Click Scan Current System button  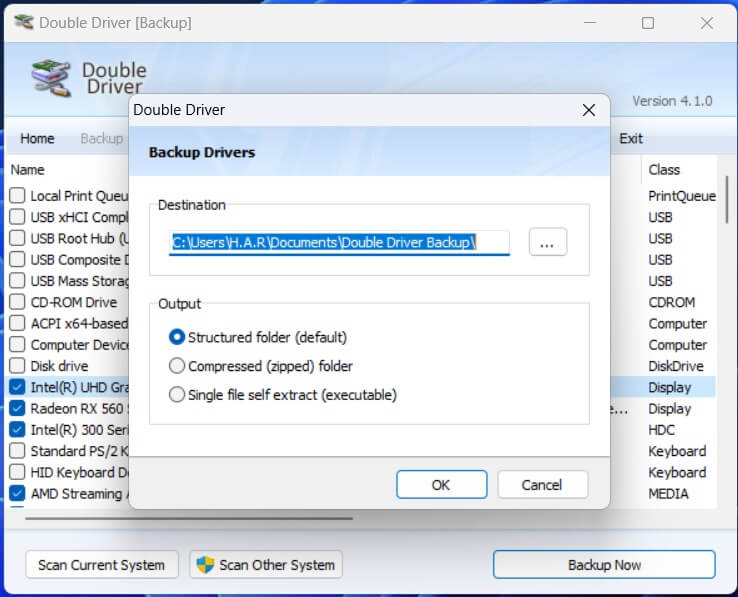(x=102, y=565)
